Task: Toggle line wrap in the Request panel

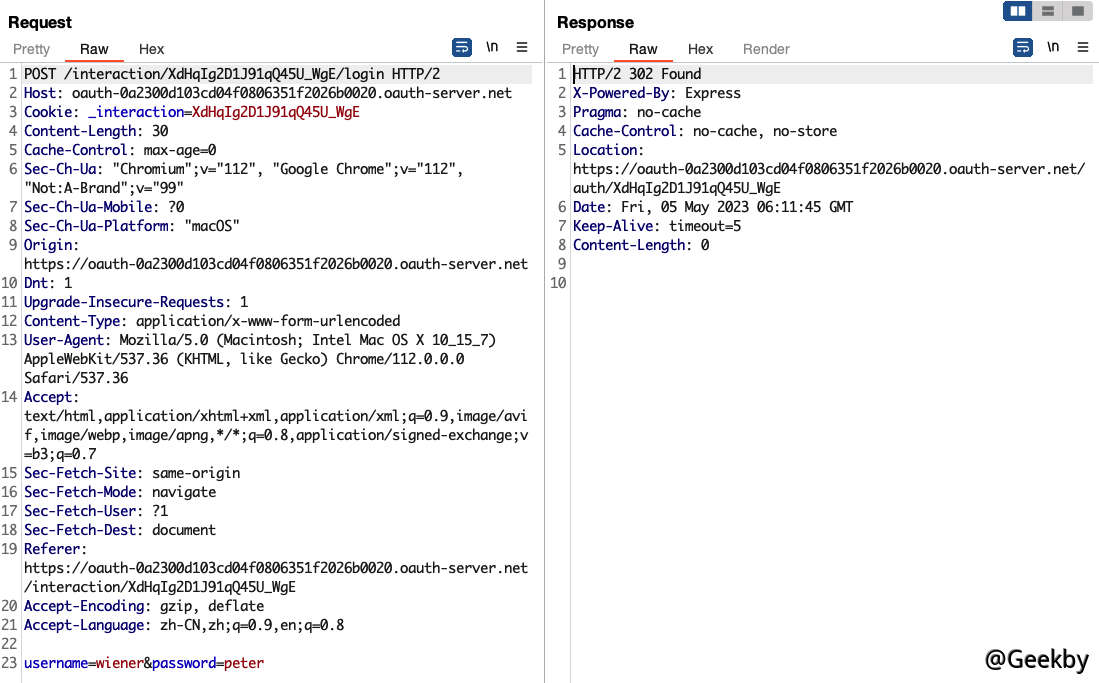Action: pos(462,47)
